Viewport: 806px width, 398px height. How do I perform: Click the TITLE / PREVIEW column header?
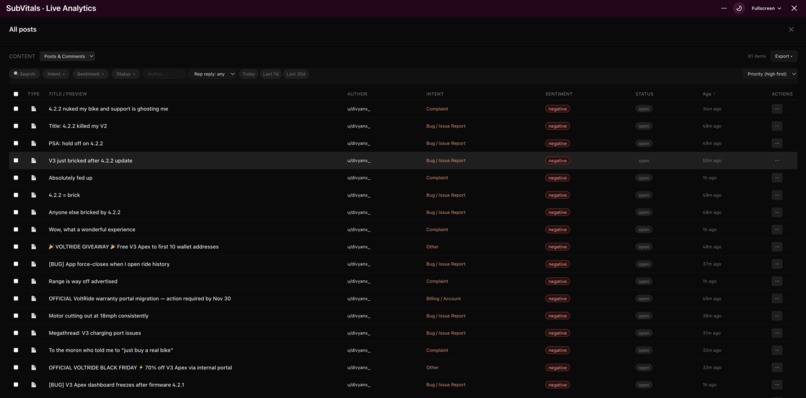[x=68, y=94]
